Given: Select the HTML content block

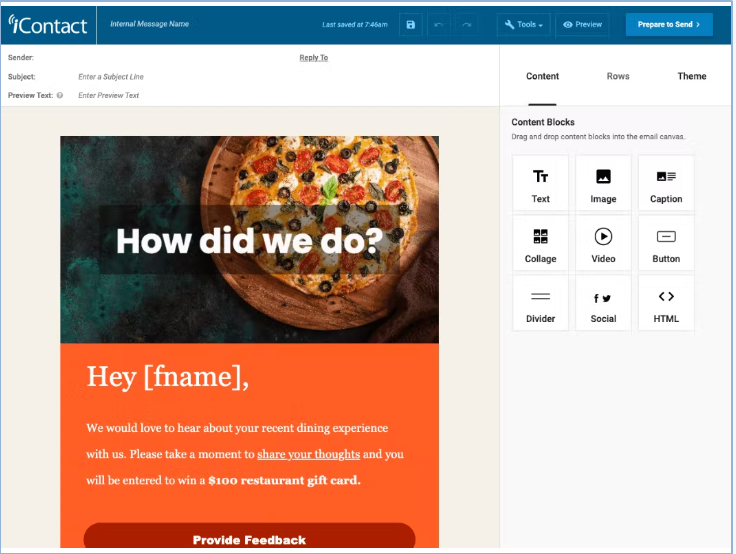Looking at the screenshot, I should pos(666,303).
